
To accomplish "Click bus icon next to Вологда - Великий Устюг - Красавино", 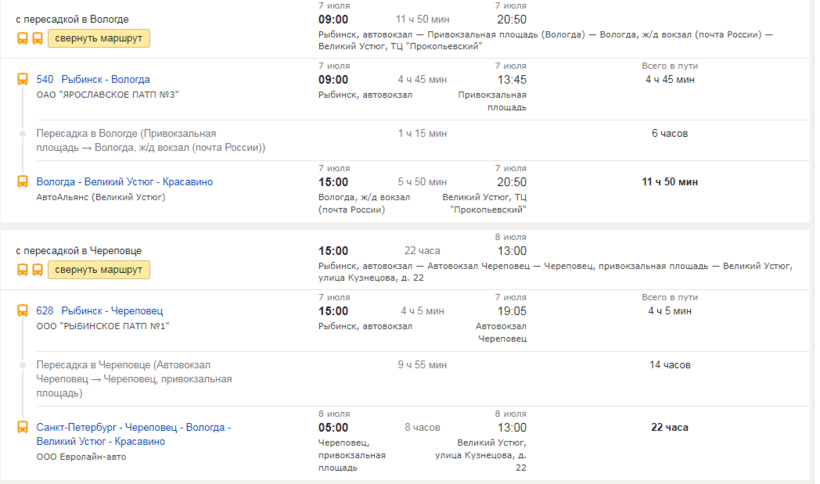I will (22, 182).
